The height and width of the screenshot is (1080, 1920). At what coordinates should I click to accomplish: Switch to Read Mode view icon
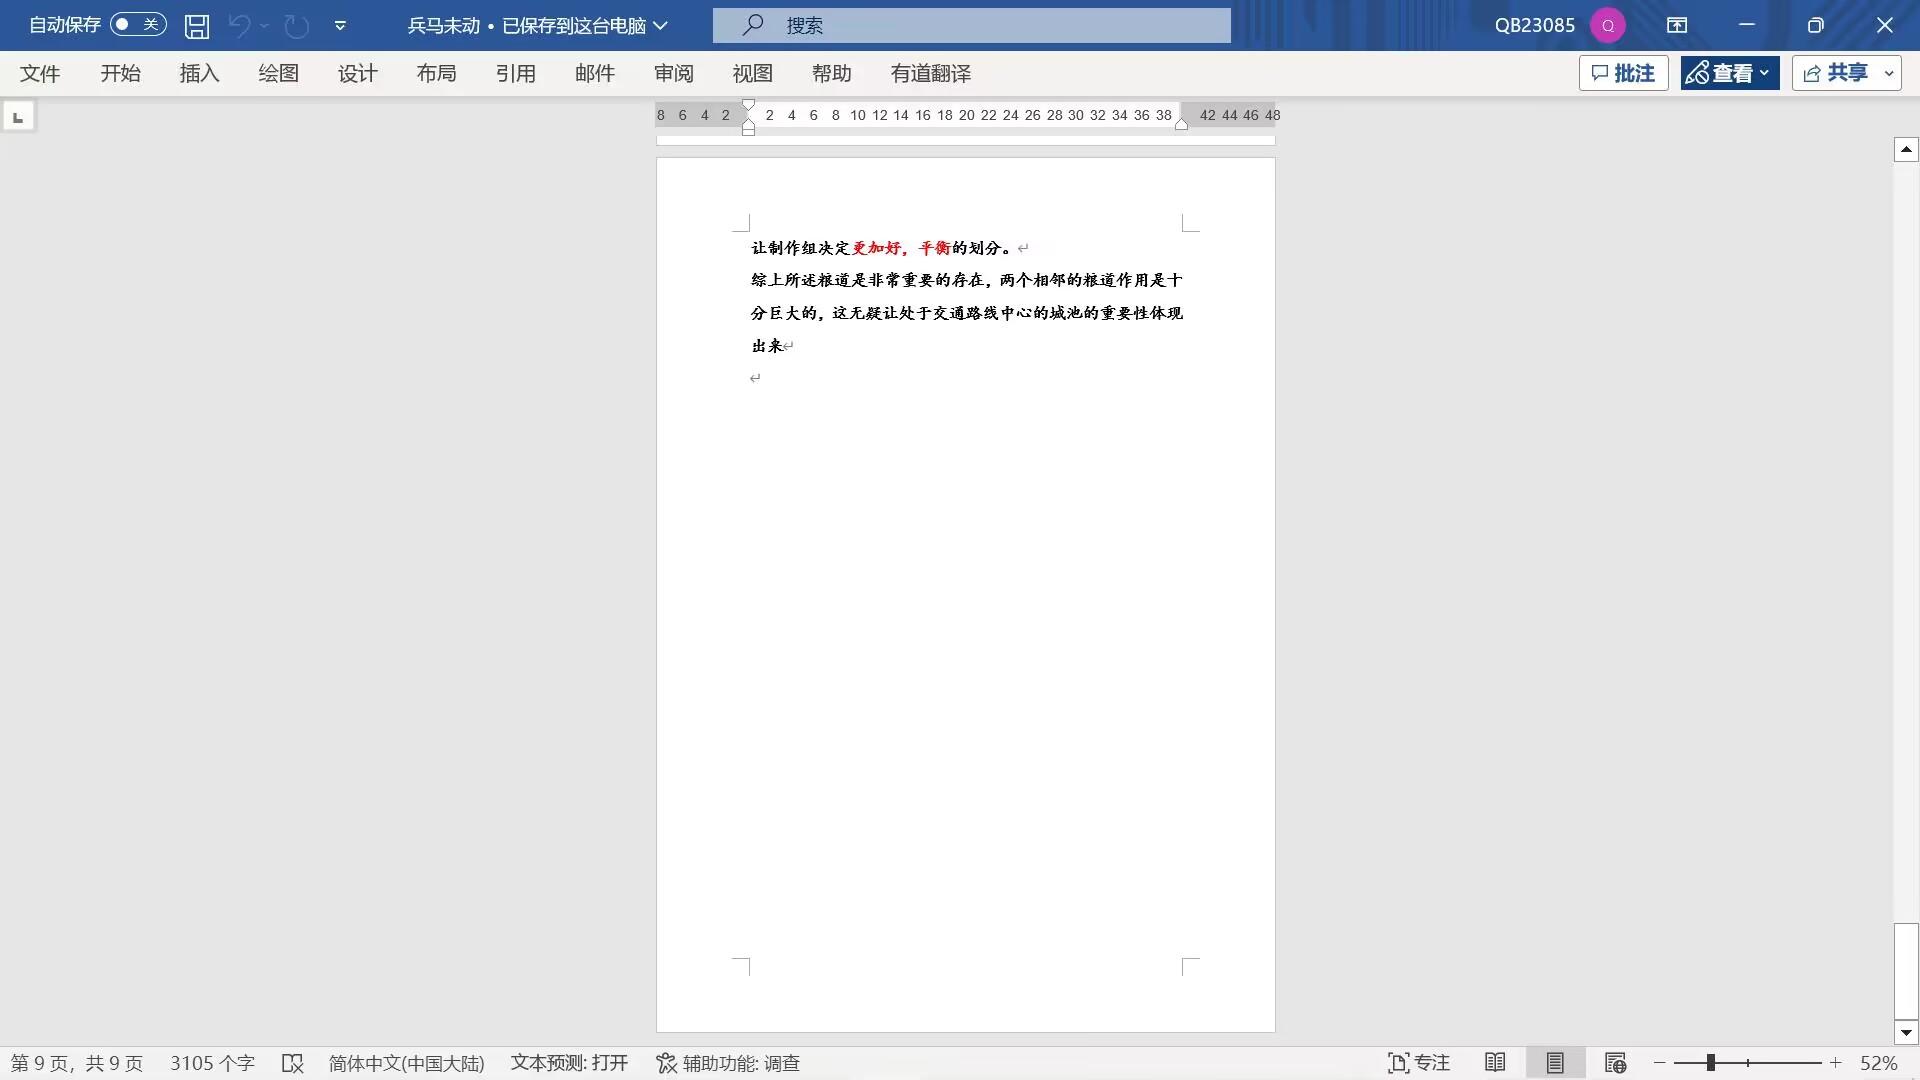(1495, 1063)
